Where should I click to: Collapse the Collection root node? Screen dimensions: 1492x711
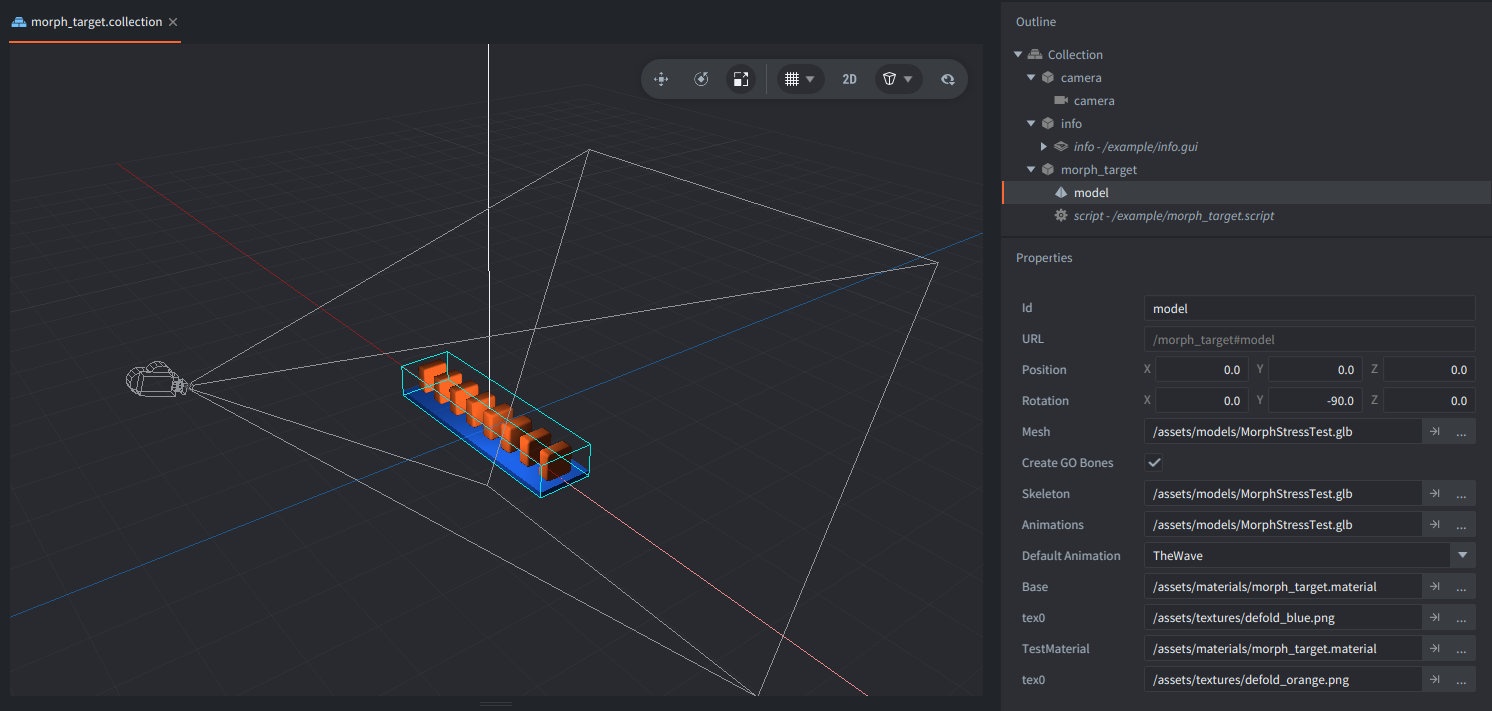[x=1019, y=55]
